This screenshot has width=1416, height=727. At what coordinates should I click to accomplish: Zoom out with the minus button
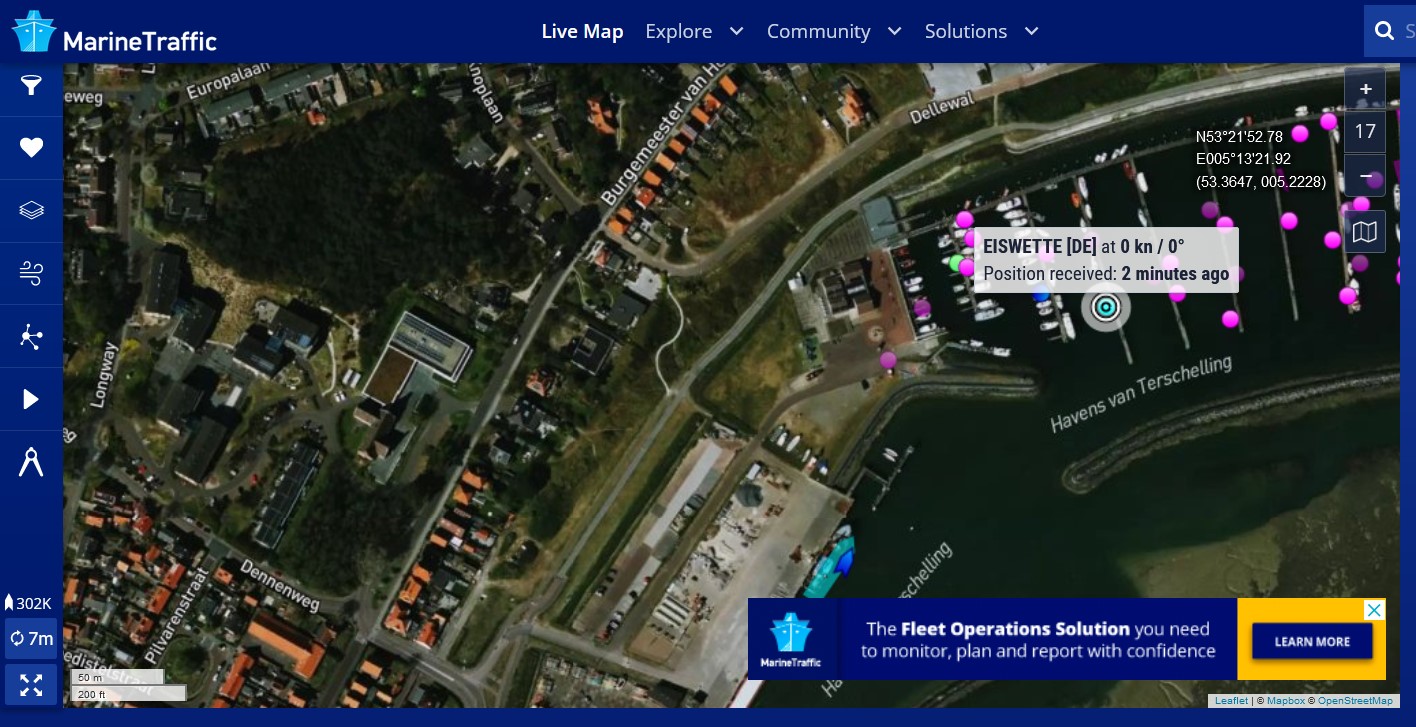(1365, 175)
